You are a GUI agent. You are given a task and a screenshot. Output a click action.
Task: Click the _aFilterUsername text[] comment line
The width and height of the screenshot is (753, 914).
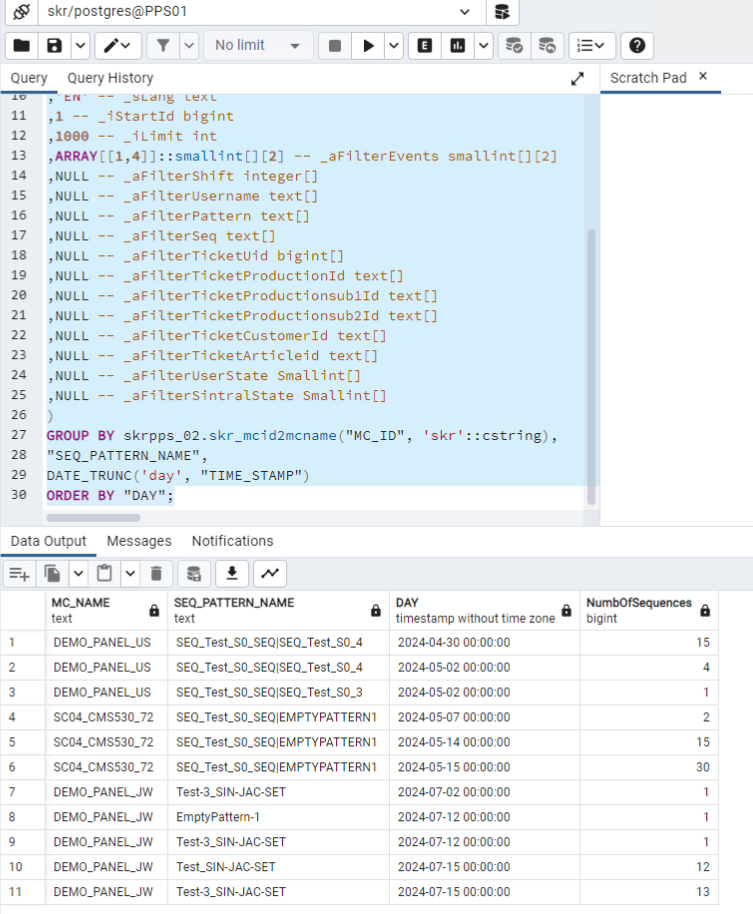[x=184, y=196]
